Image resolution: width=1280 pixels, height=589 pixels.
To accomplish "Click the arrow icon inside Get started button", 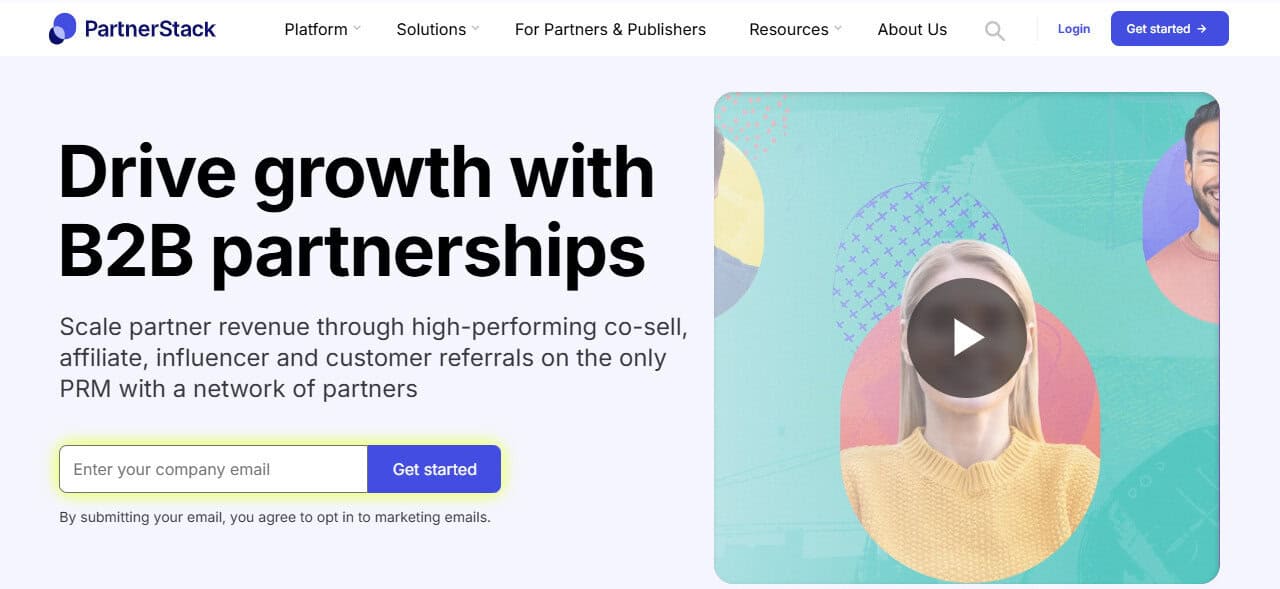I will coord(1203,29).
